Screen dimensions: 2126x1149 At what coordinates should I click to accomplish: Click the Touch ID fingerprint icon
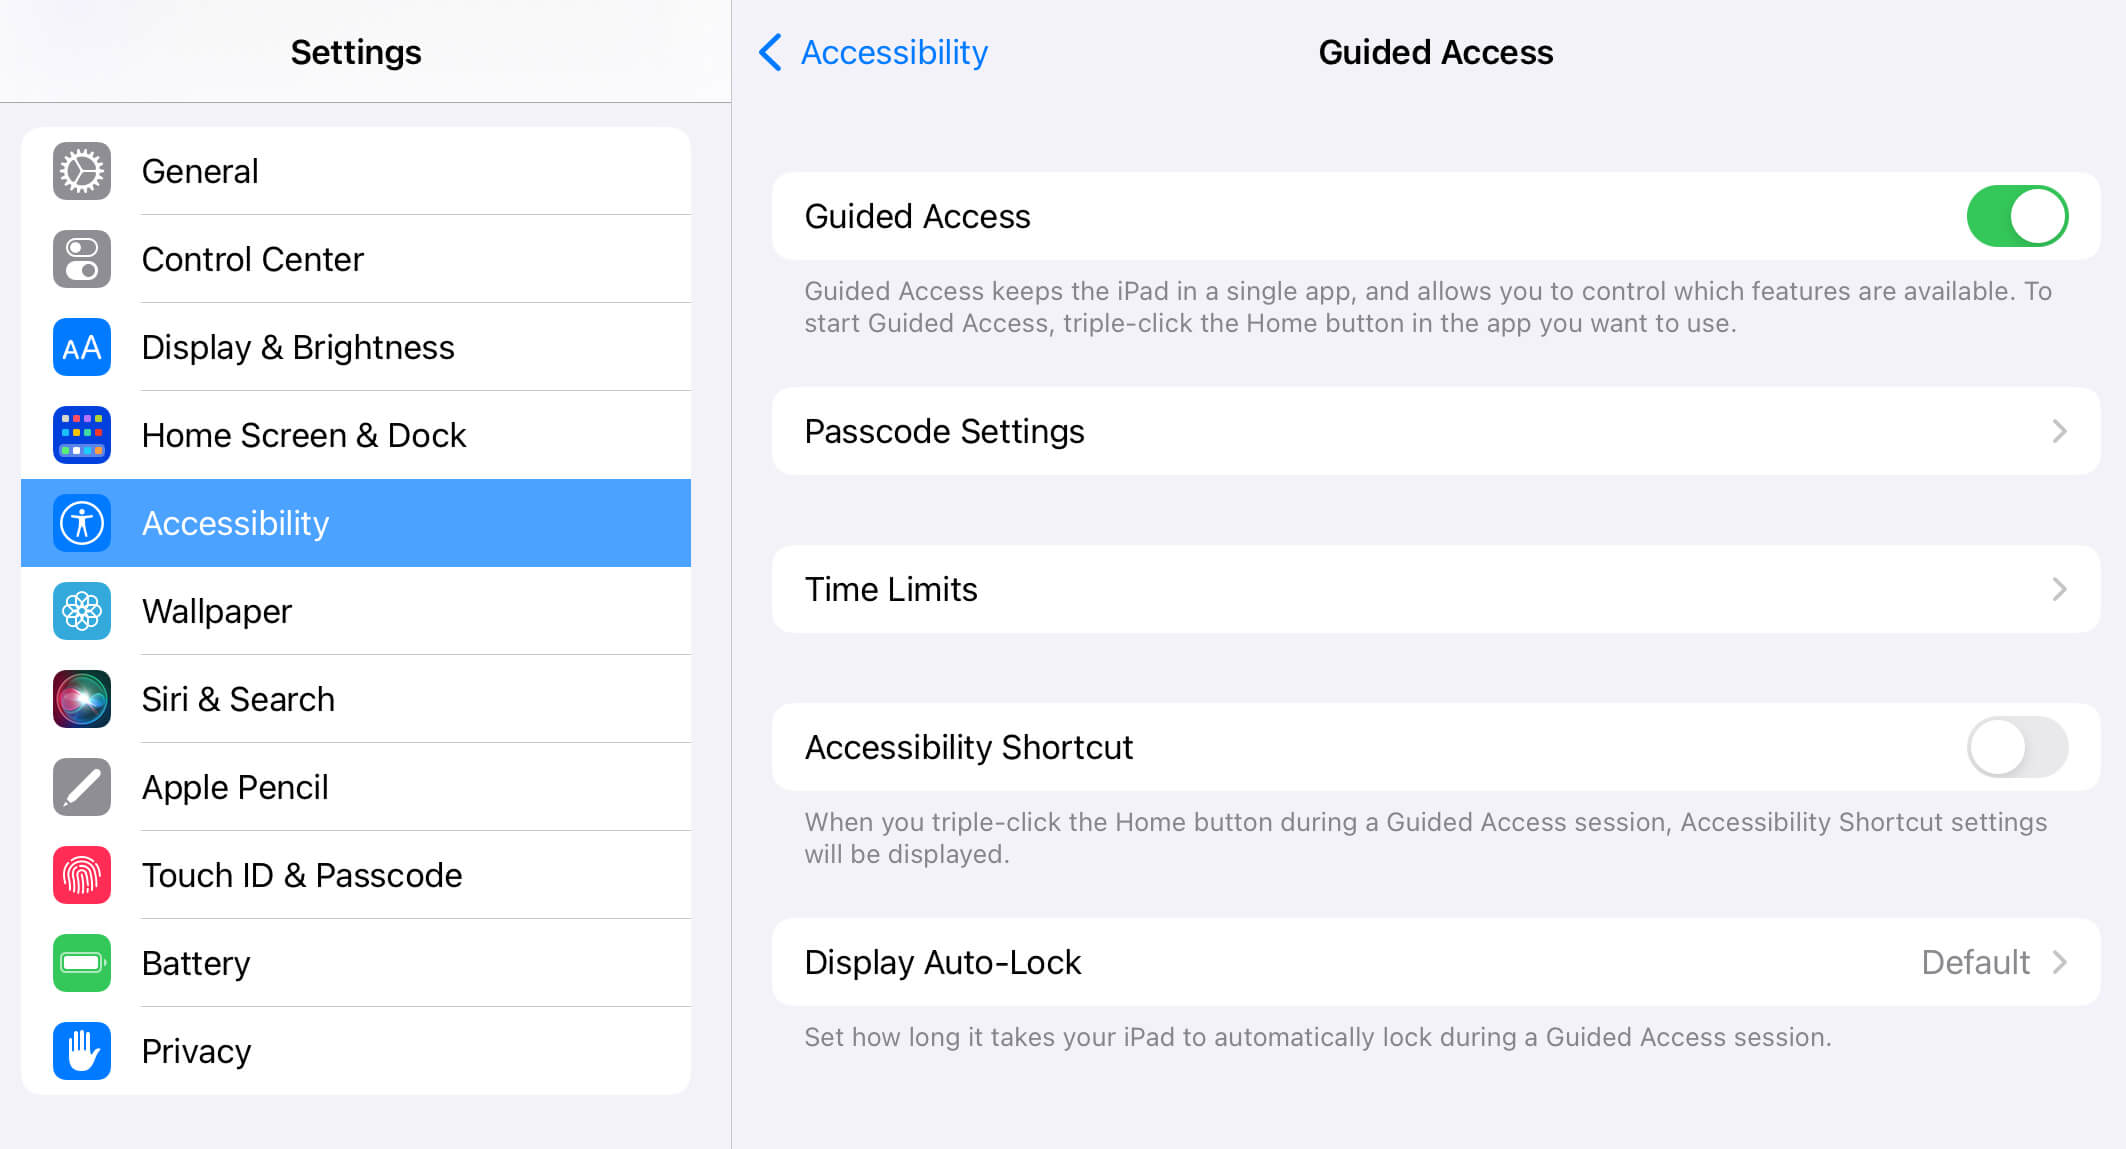(x=81, y=875)
